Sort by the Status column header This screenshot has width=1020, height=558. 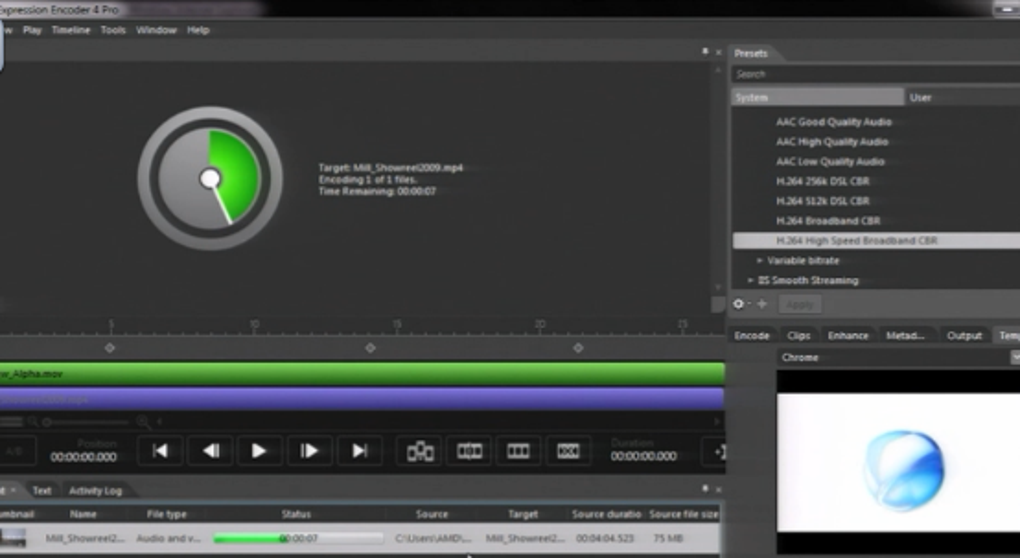(296, 514)
